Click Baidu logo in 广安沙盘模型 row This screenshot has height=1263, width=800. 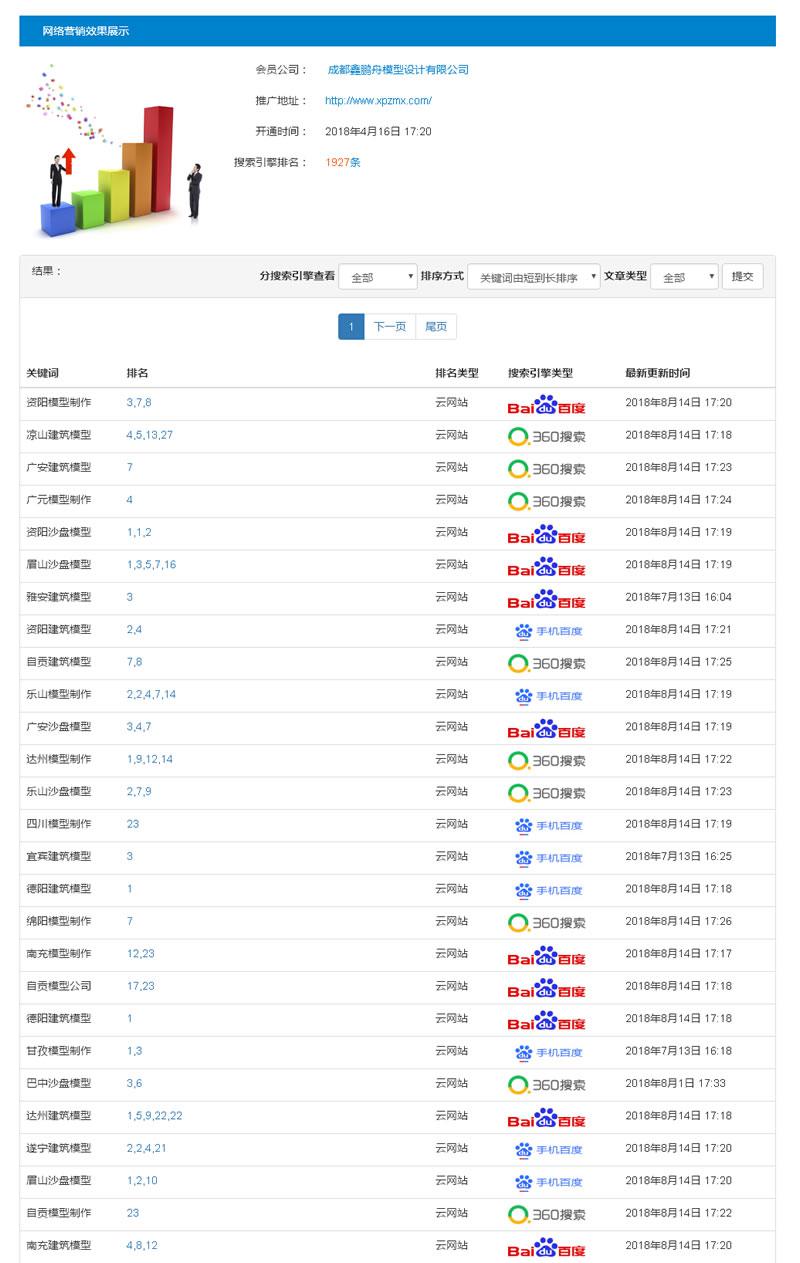(546, 728)
